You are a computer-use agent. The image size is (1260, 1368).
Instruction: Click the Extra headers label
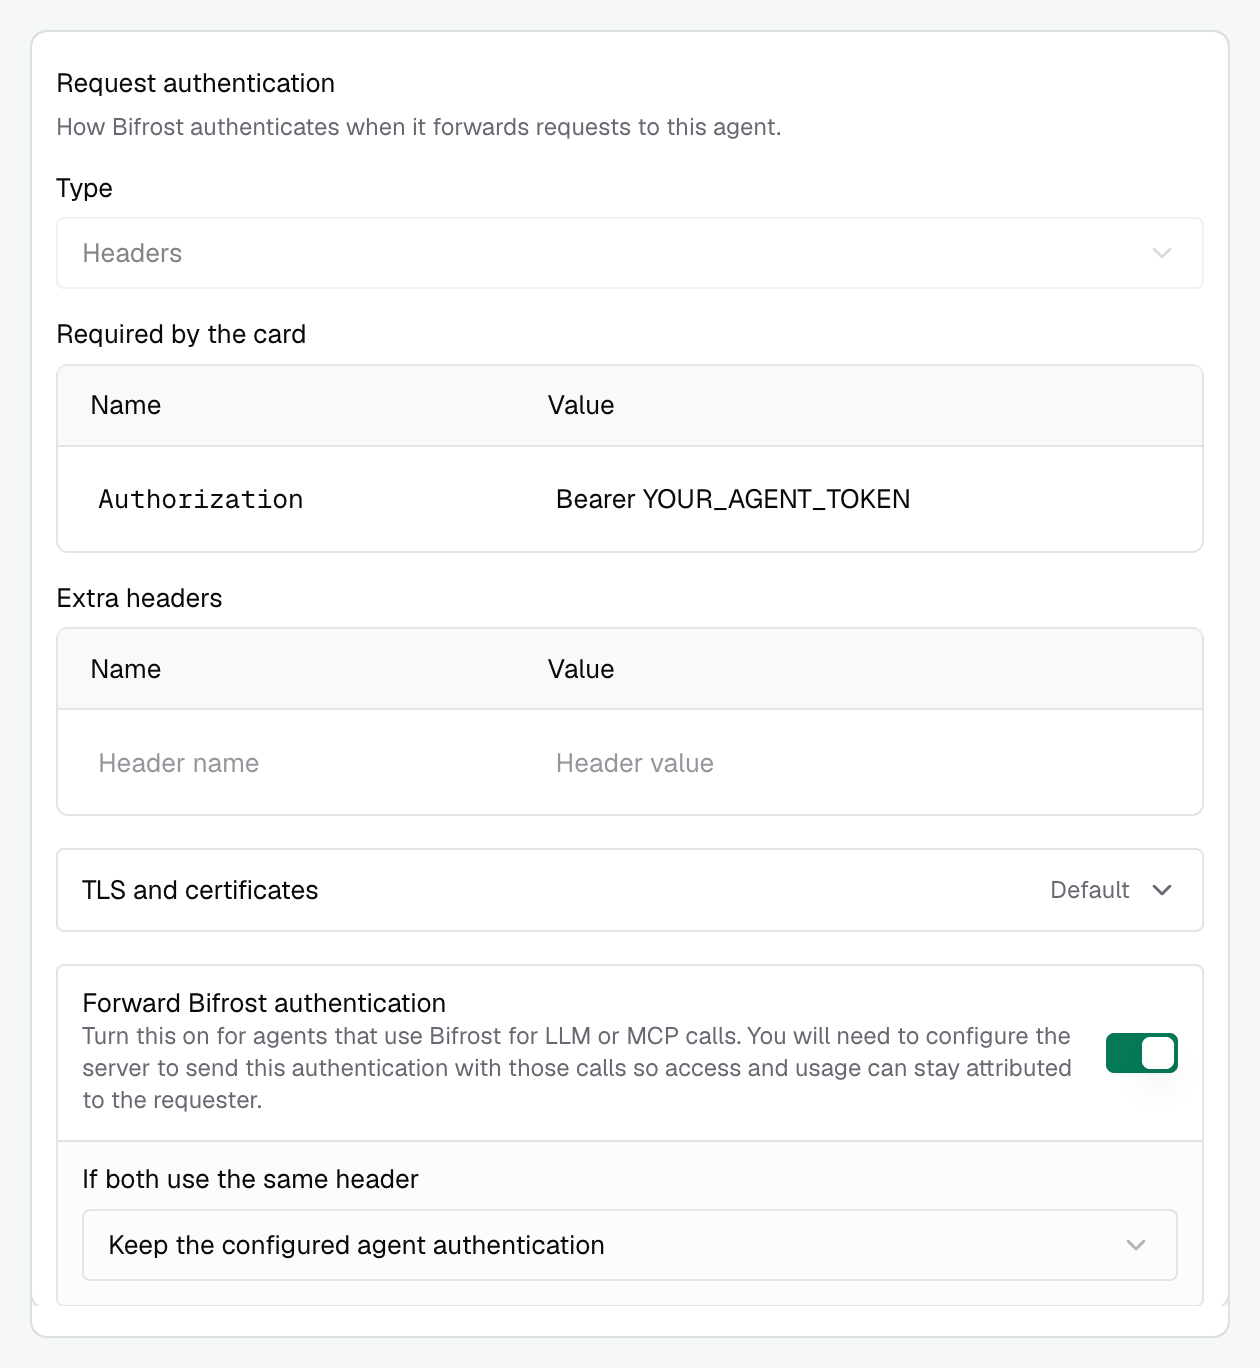click(x=139, y=598)
